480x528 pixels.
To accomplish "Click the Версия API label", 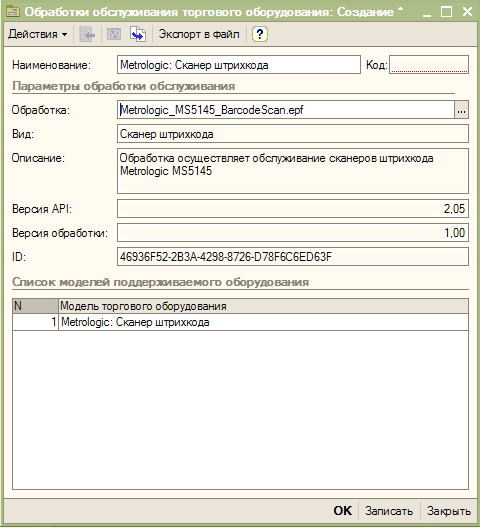I will point(42,209).
